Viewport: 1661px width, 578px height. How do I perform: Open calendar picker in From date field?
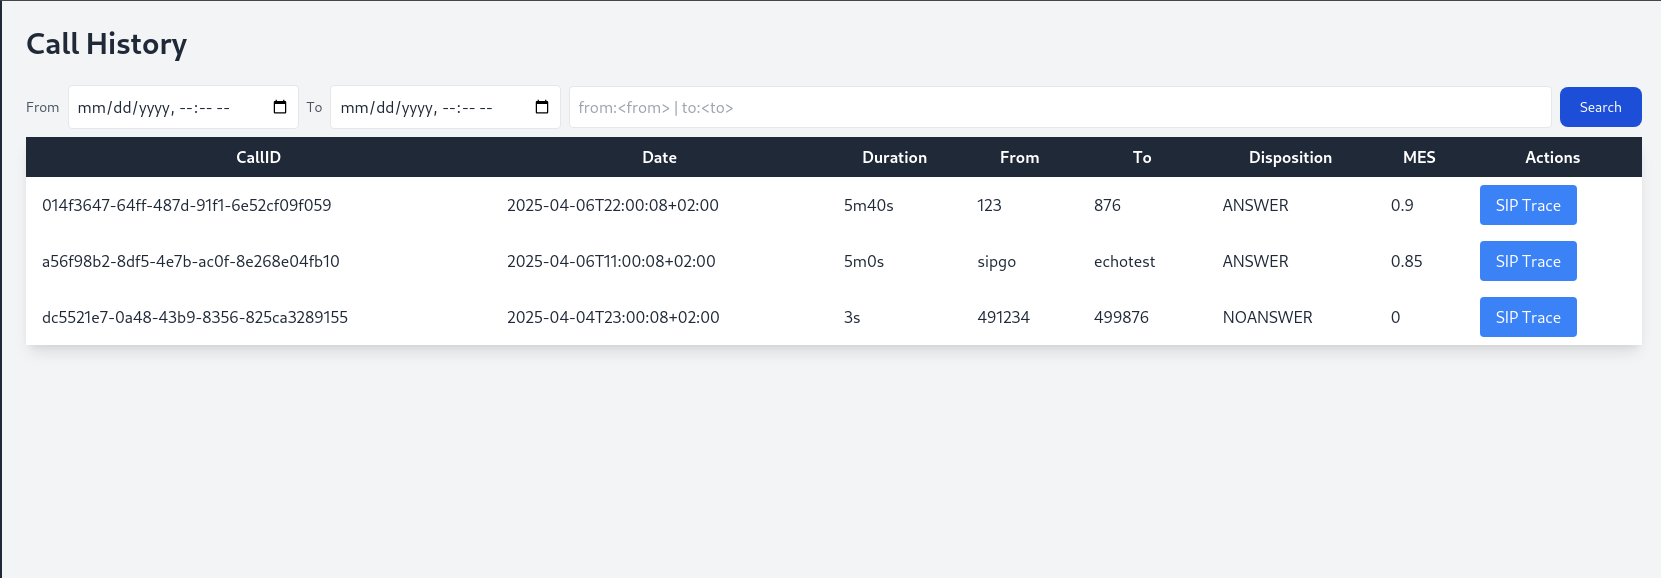tap(280, 107)
